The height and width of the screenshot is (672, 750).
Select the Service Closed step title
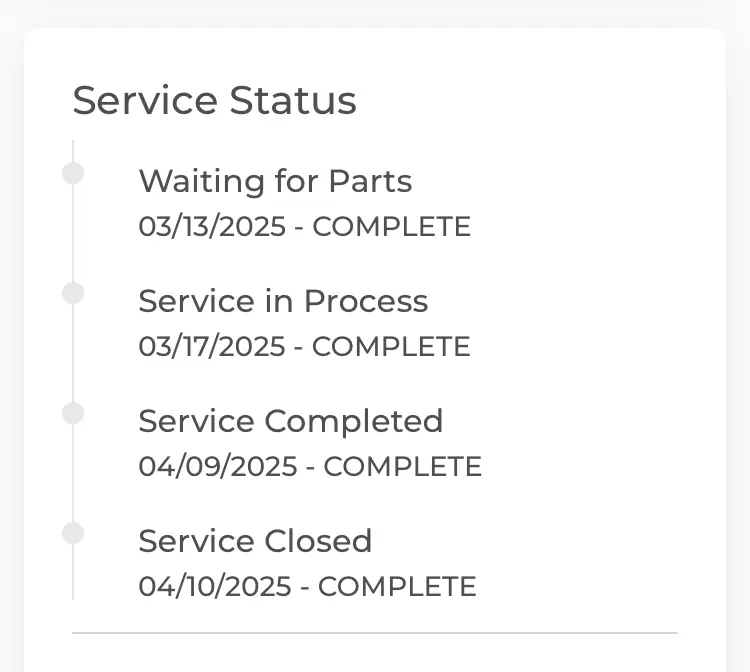pos(255,541)
